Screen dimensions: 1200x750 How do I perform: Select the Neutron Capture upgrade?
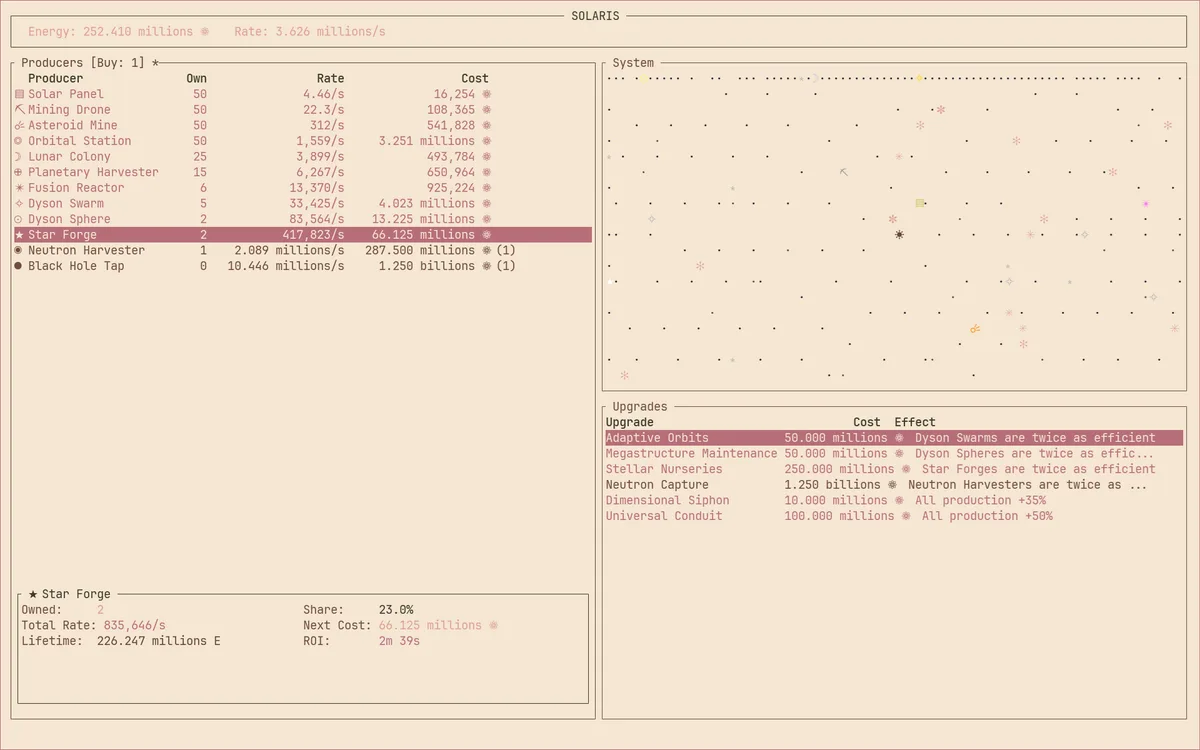point(894,485)
